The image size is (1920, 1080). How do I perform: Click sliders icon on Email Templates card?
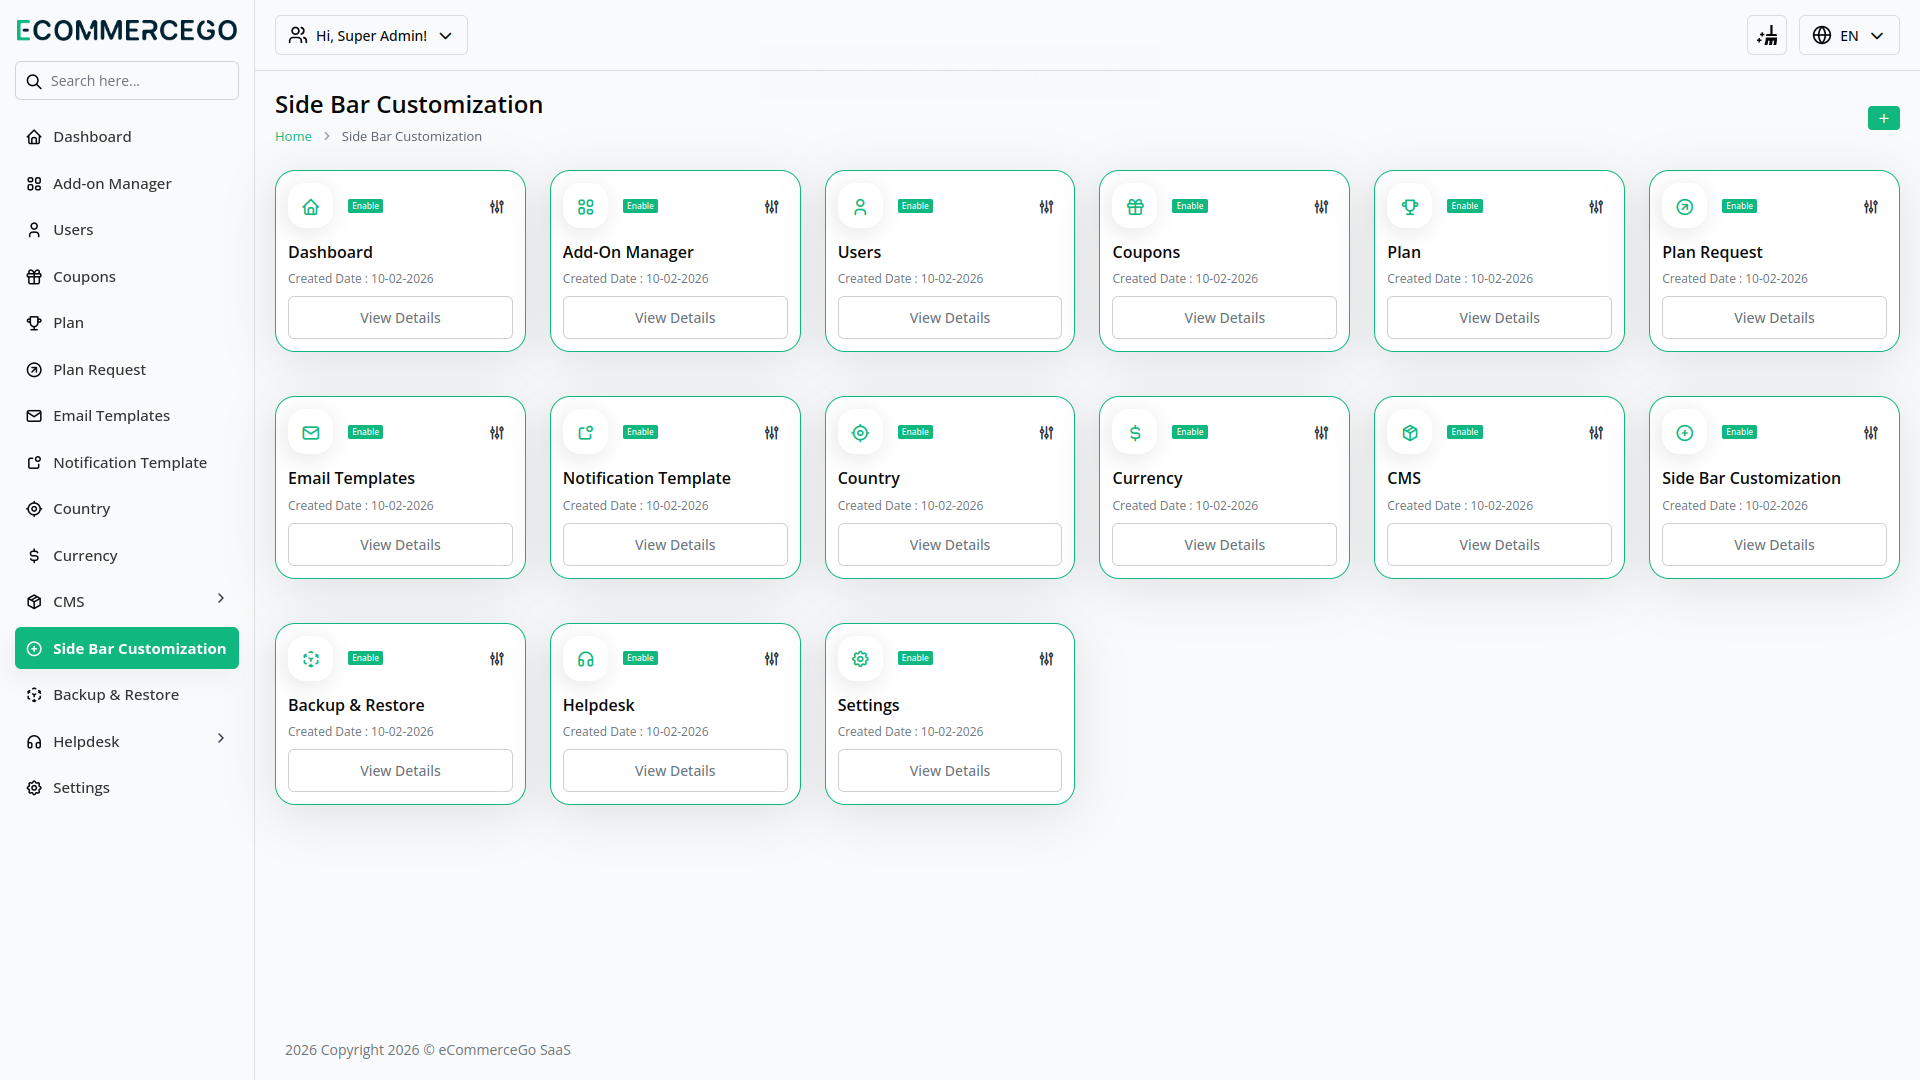(x=497, y=433)
